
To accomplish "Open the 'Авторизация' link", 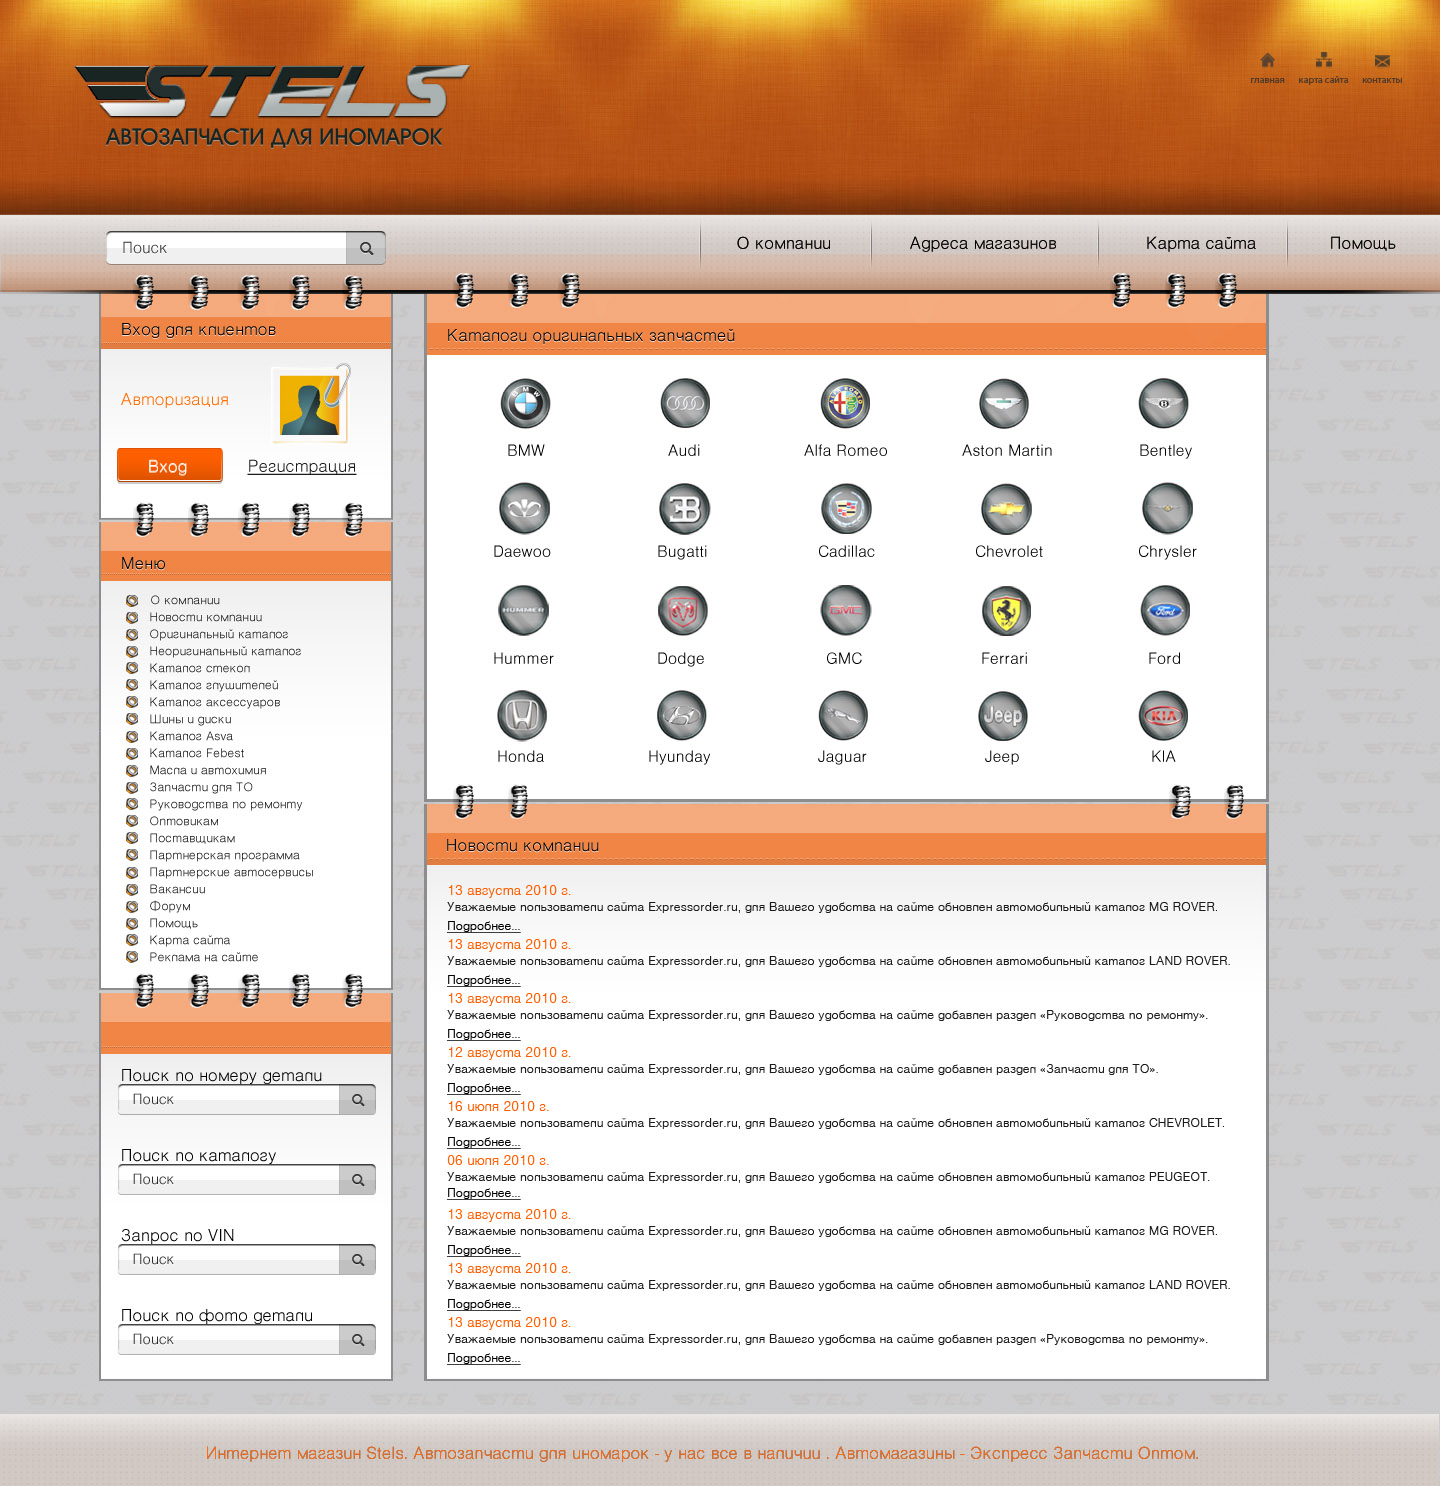I will point(175,399).
